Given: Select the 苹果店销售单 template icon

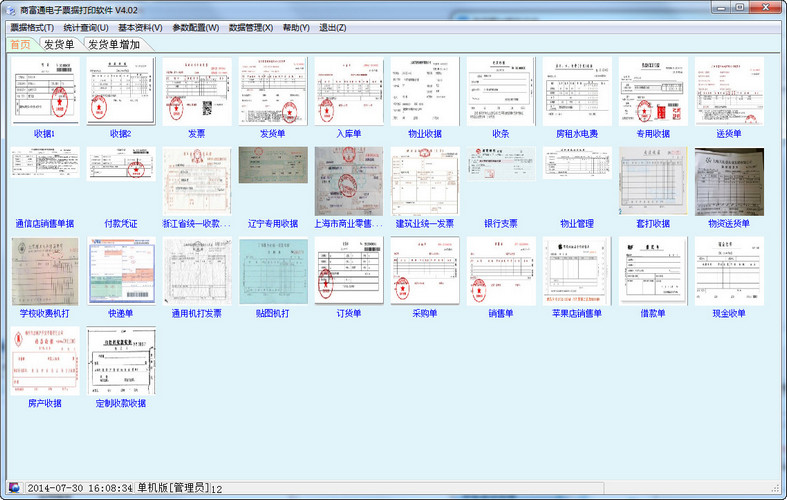Looking at the screenshot, I should coord(577,271).
